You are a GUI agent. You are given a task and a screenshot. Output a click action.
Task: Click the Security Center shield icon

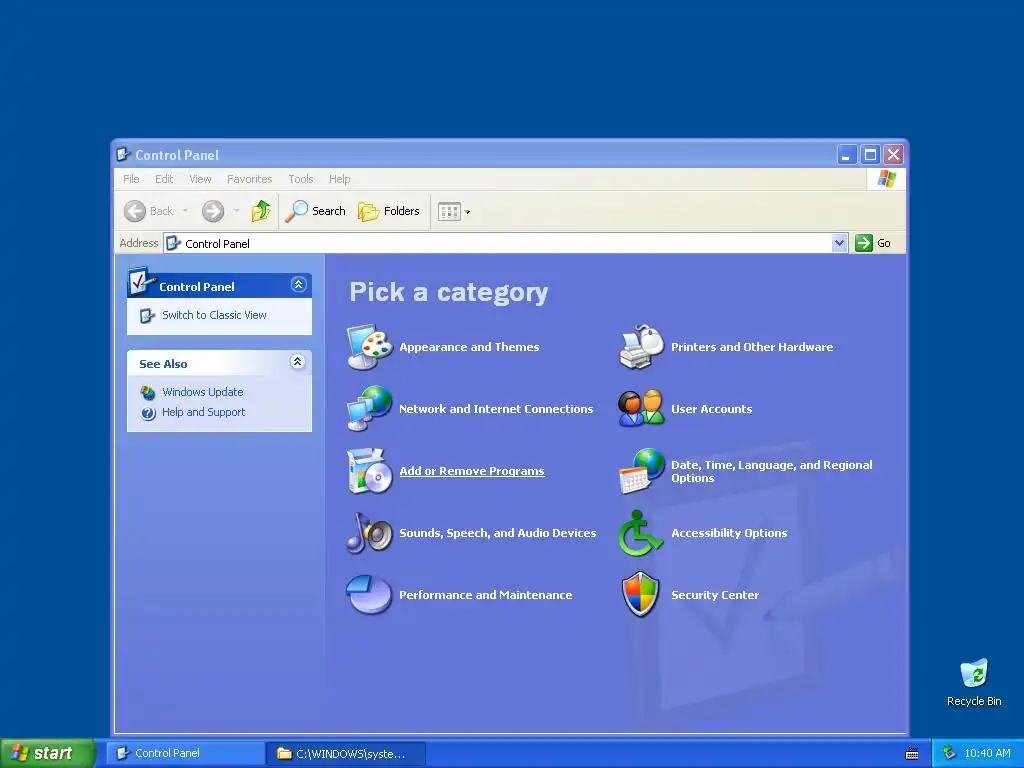click(640, 594)
